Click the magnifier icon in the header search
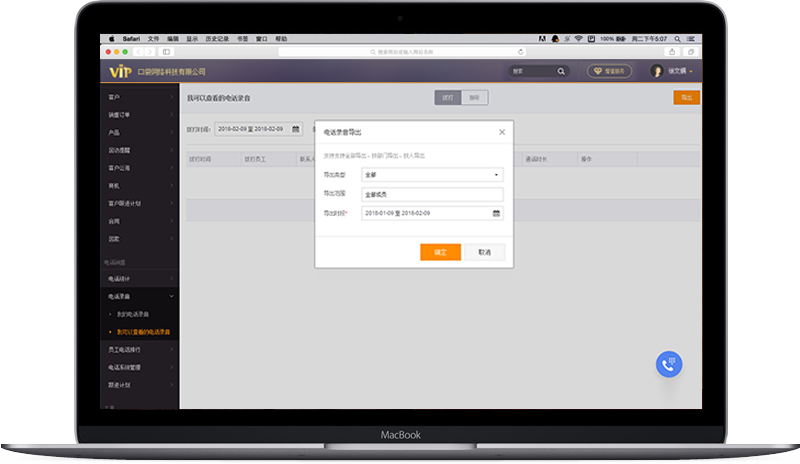 click(x=561, y=71)
